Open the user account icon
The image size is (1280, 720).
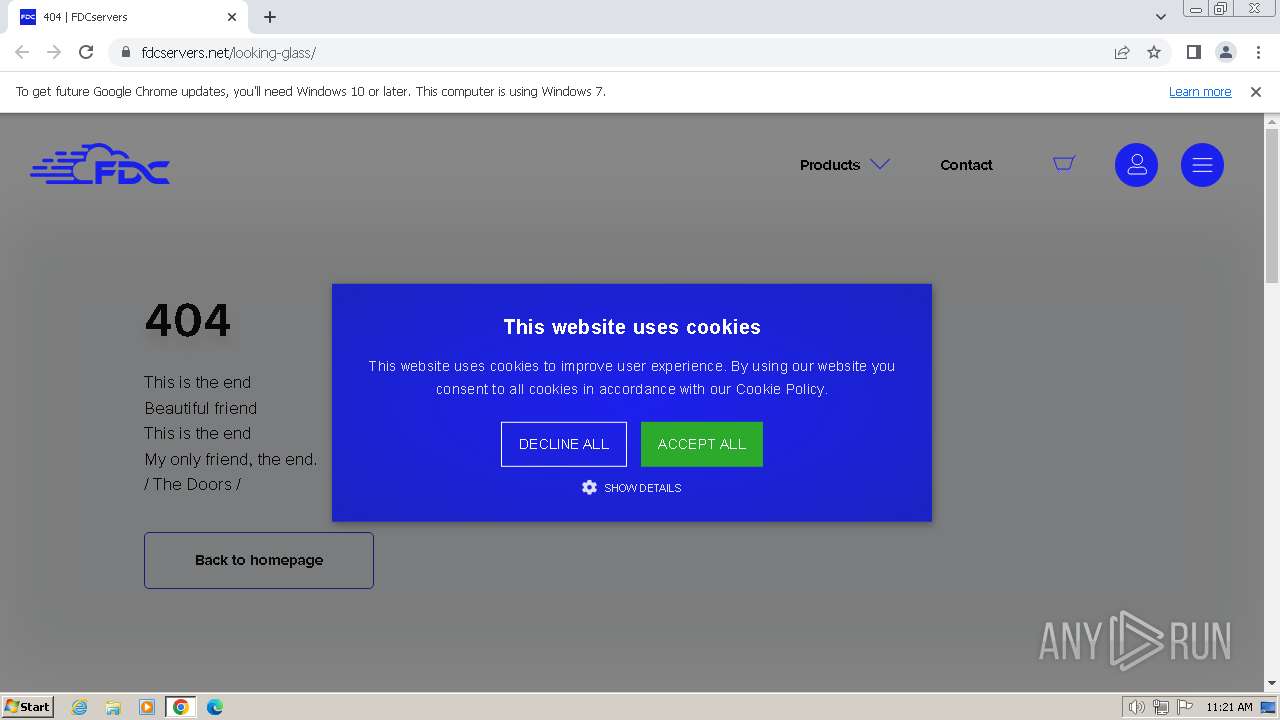point(1136,165)
